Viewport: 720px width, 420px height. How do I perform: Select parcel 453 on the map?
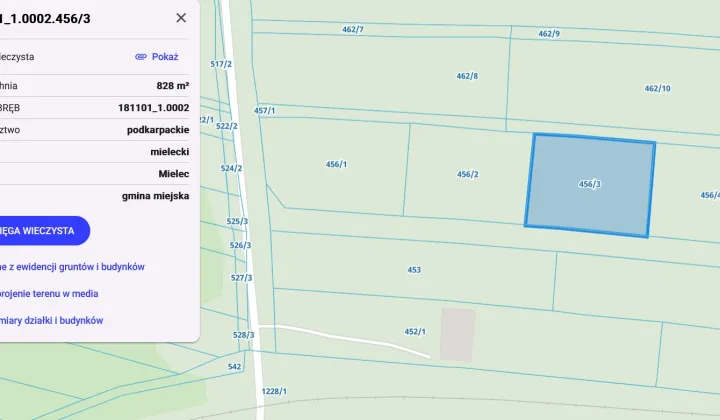coord(414,270)
